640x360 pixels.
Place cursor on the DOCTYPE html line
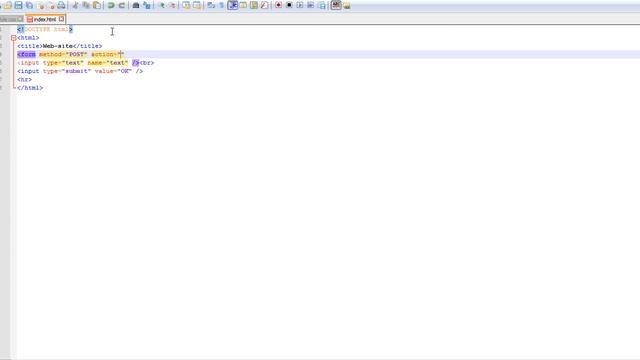pos(45,29)
